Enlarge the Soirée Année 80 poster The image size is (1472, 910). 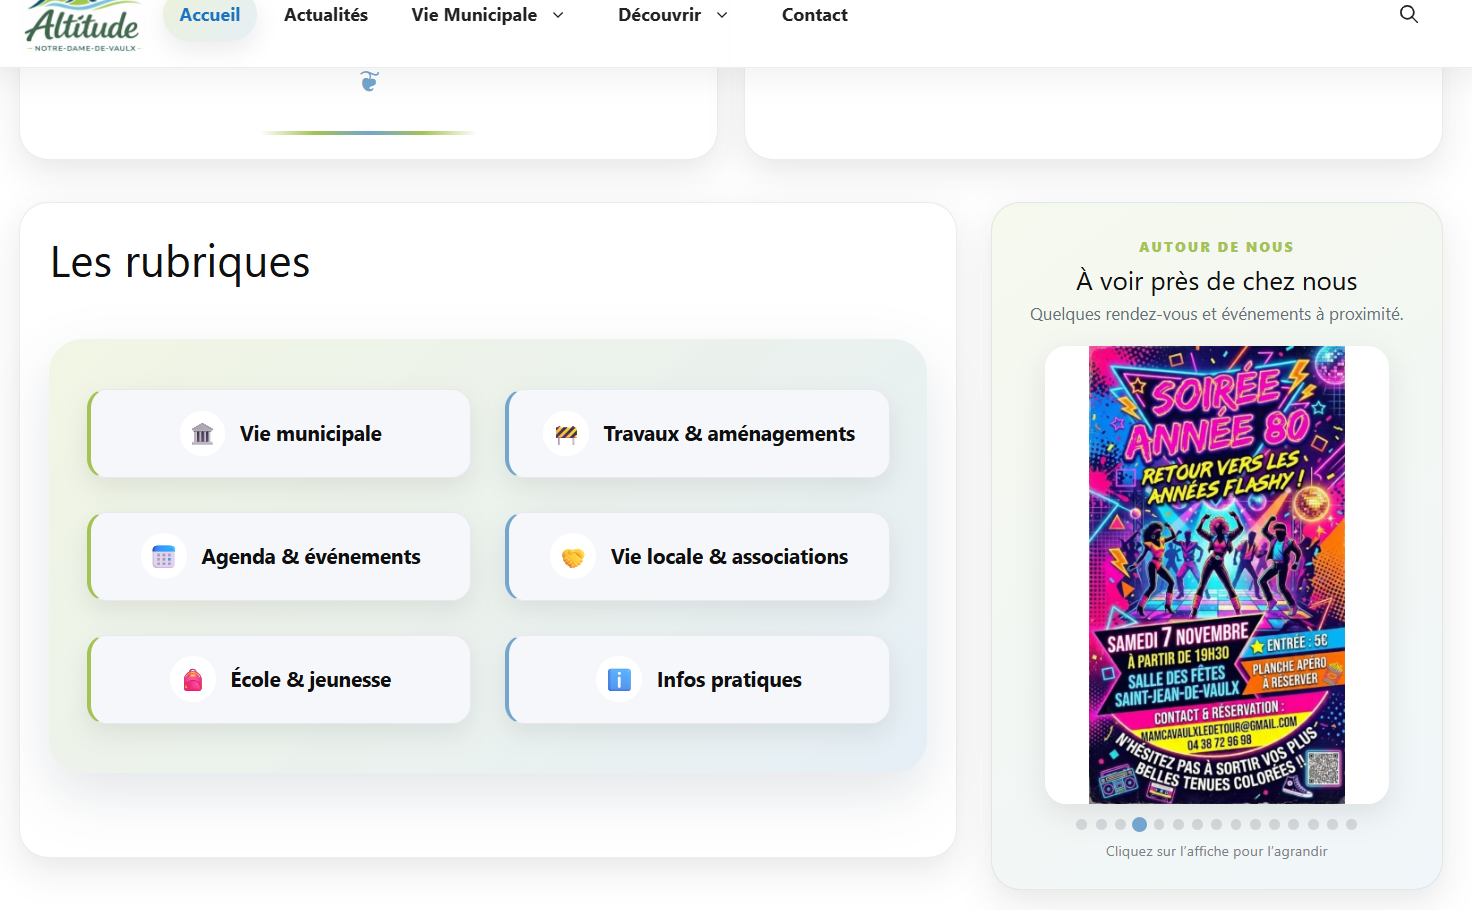[1217, 575]
